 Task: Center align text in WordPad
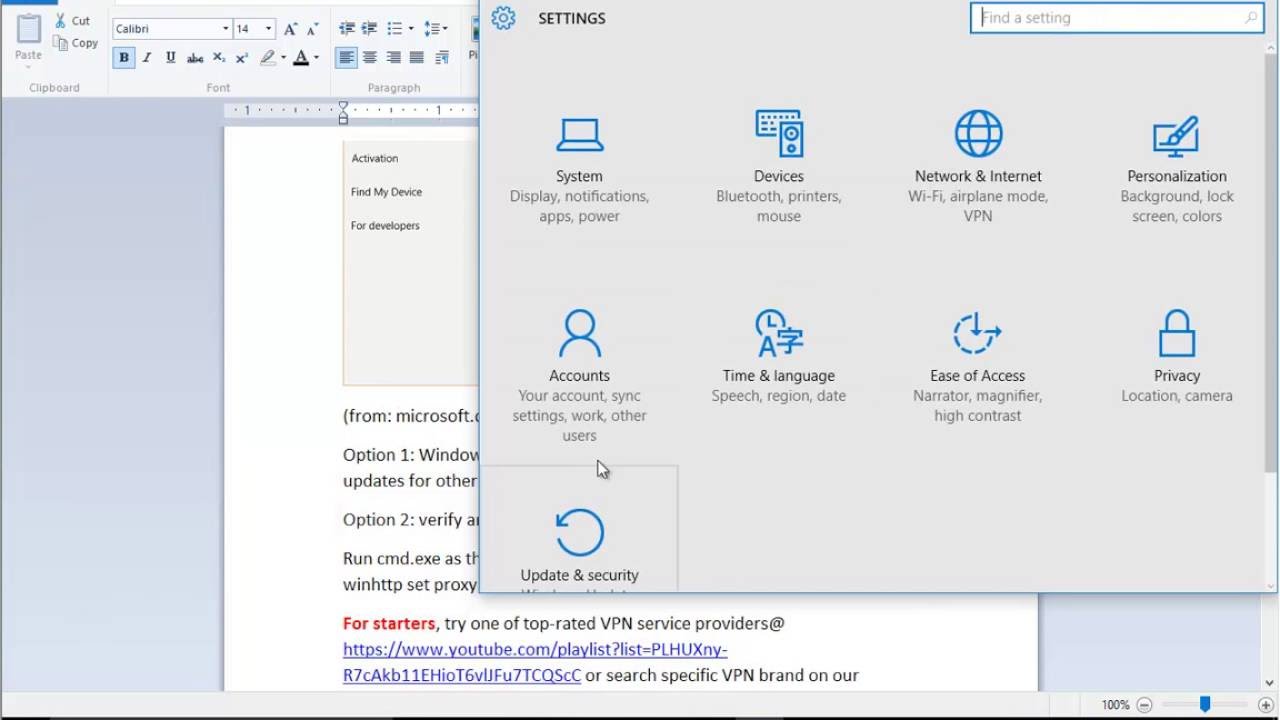click(370, 58)
